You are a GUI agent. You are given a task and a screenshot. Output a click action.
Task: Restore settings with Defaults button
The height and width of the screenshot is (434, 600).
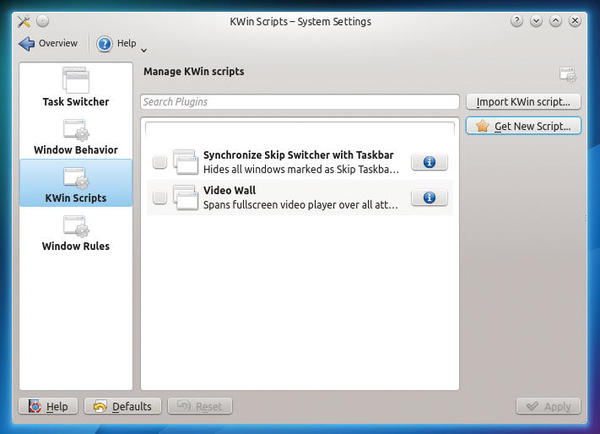(x=122, y=406)
